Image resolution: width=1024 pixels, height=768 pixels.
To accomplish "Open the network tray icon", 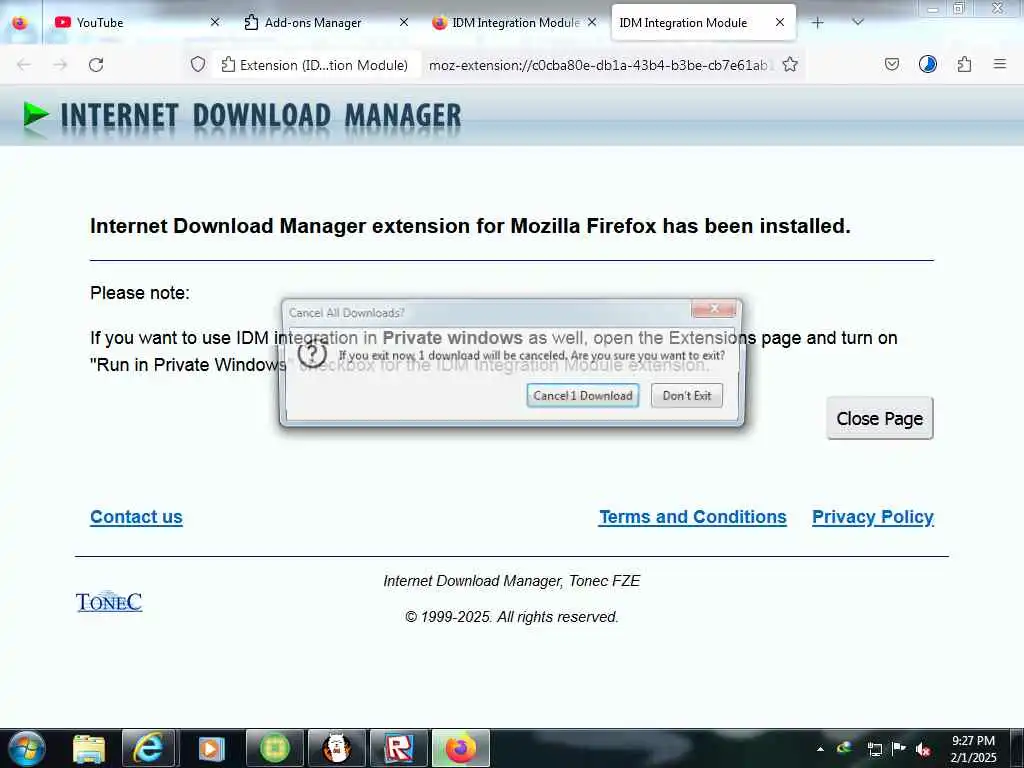I will 874,749.
